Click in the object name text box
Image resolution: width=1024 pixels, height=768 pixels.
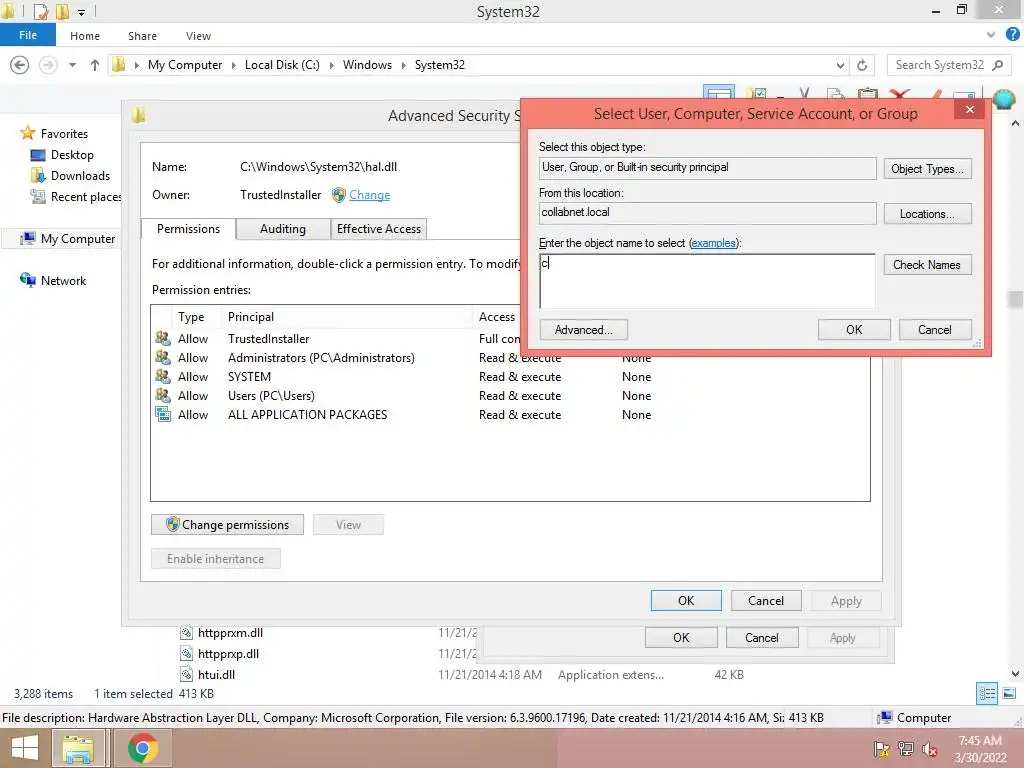707,281
